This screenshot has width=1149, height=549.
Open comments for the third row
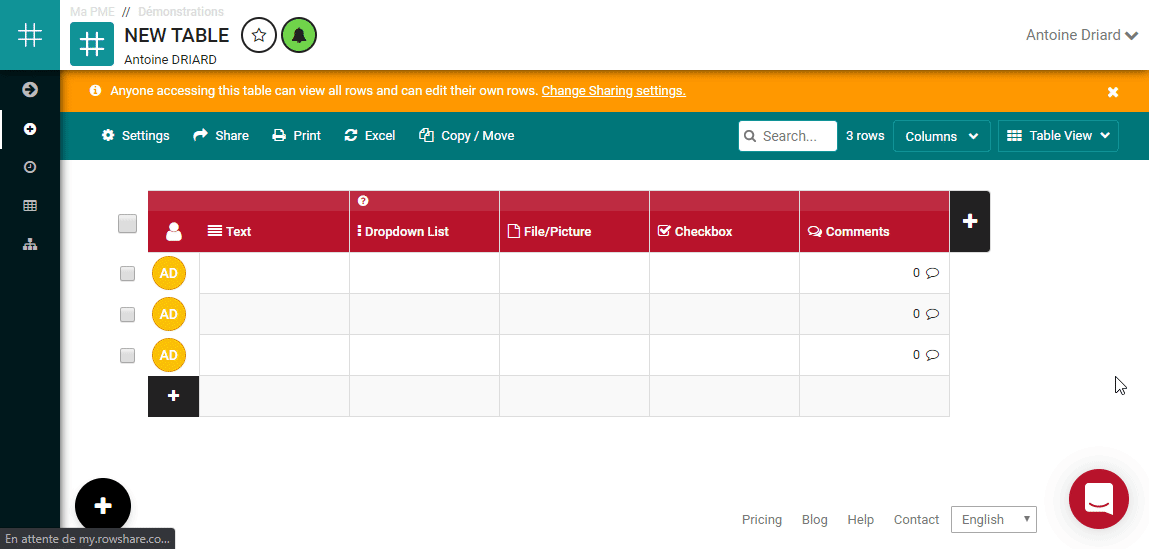click(926, 355)
